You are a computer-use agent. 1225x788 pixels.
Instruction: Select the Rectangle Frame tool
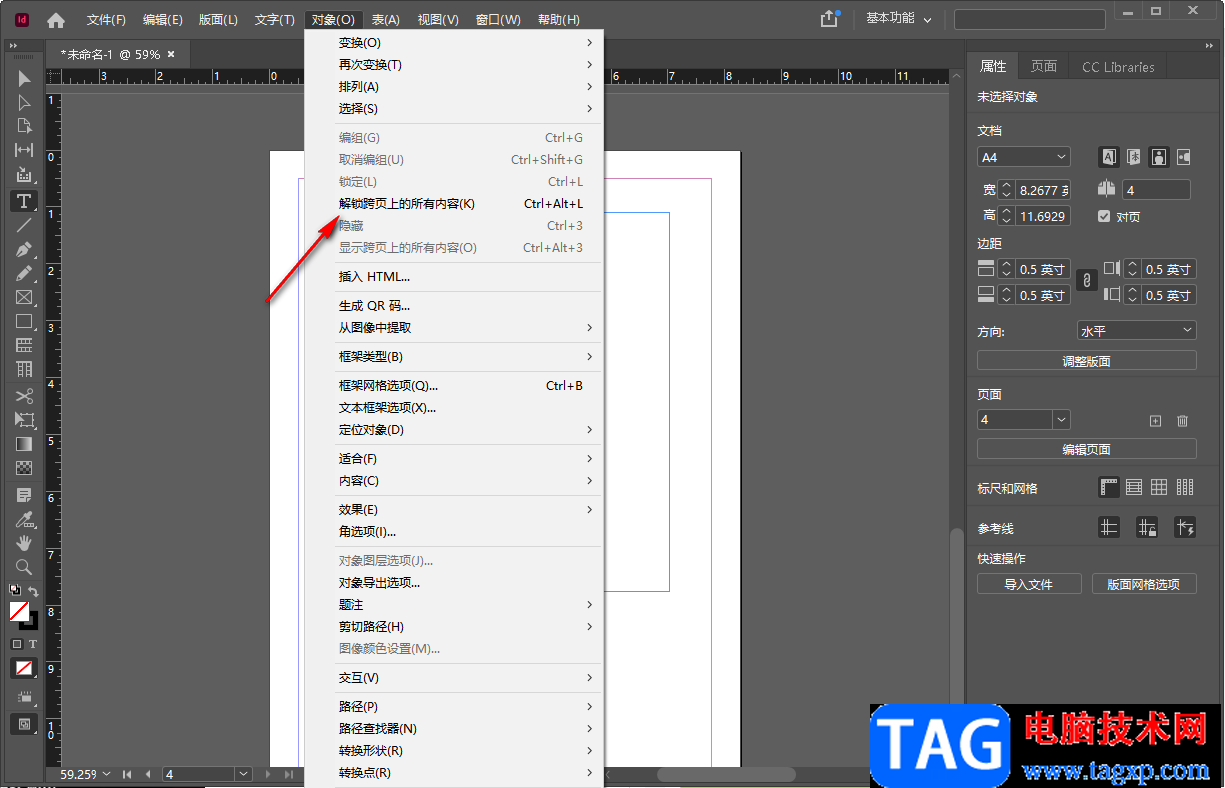tap(24, 297)
